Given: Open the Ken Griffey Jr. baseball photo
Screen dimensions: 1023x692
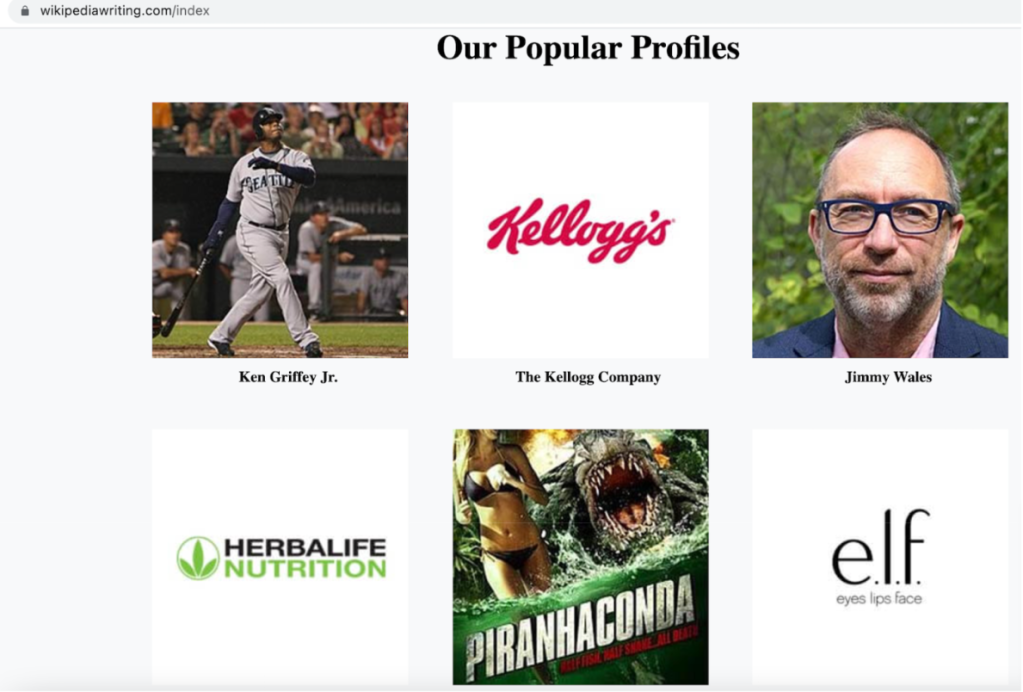Looking at the screenshot, I should tap(280, 230).
